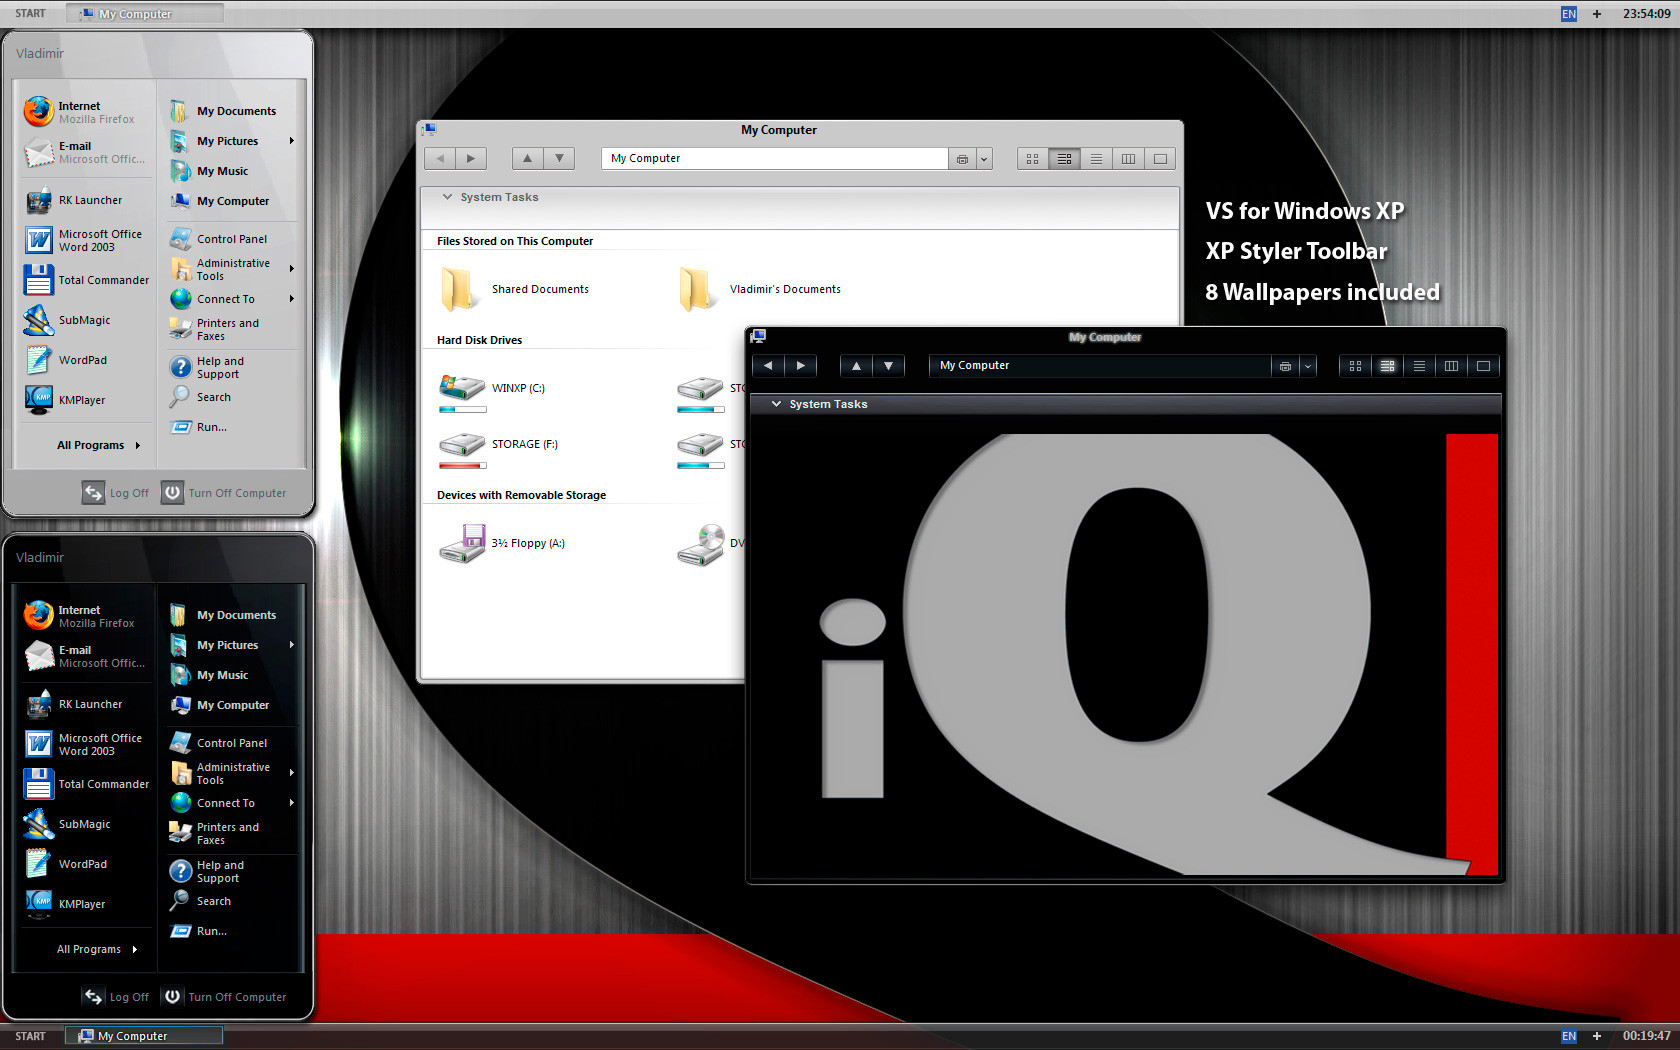Open Microsoft Office Word 2003 in light start menu
The image size is (1680, 1050).
pyautogui.click(x=84, y=240)
